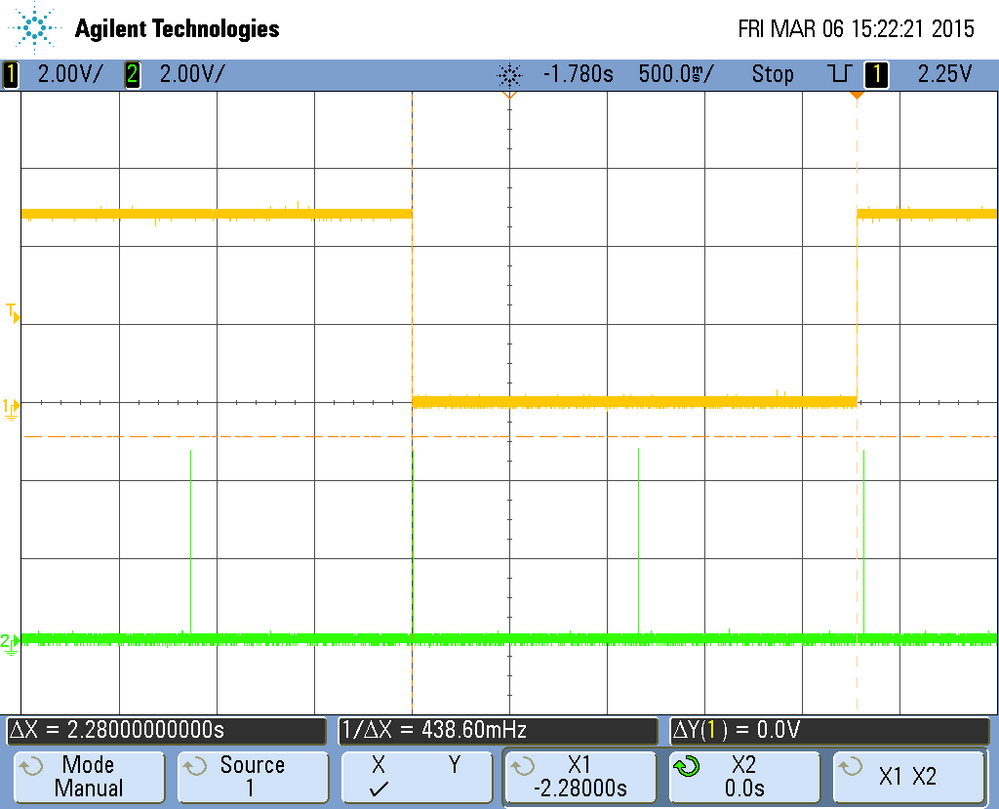Click the ΔX = 2.28000000000s readout
999x809 pixels.
(x=166, y=730)
